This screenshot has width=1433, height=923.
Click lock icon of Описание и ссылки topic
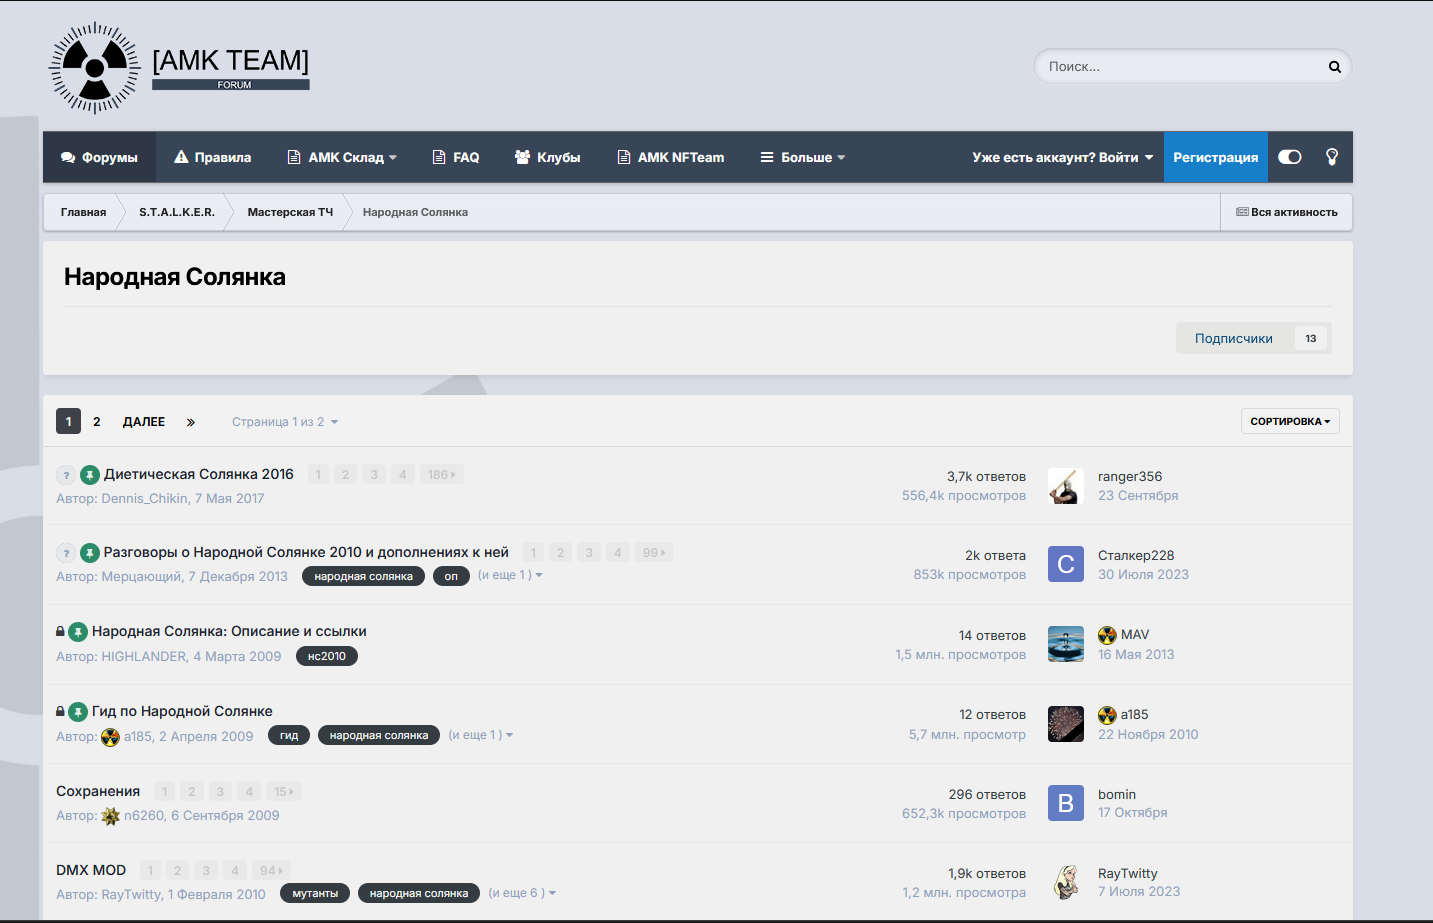60,631
